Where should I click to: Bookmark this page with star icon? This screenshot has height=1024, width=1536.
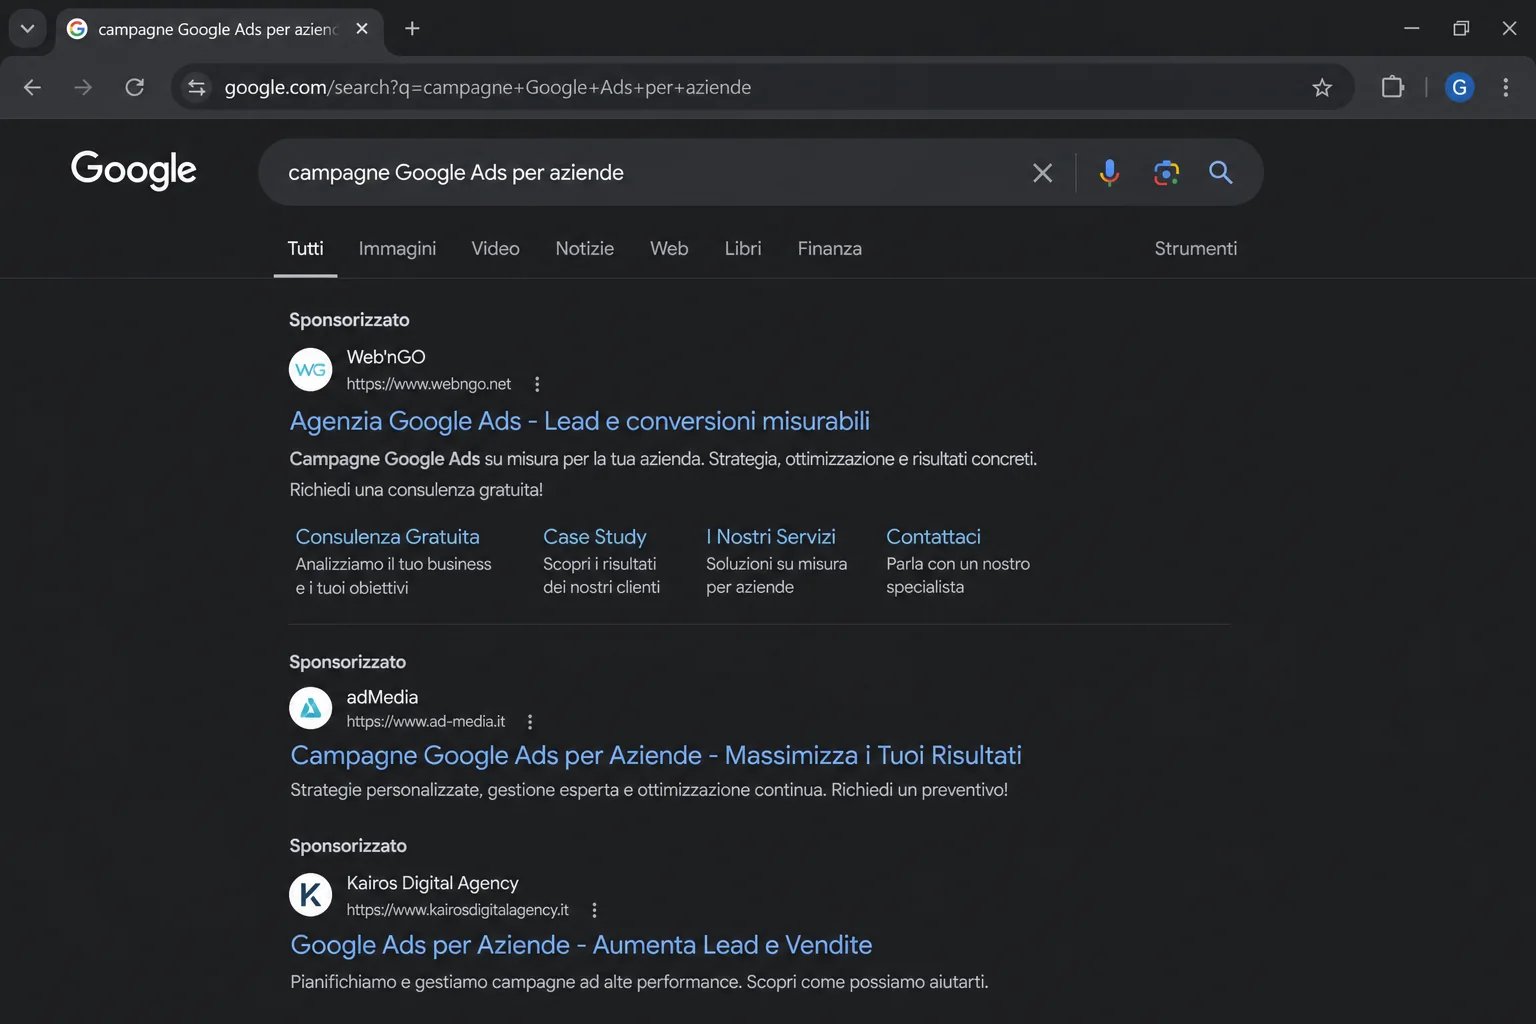click(x=1322, y=87)
